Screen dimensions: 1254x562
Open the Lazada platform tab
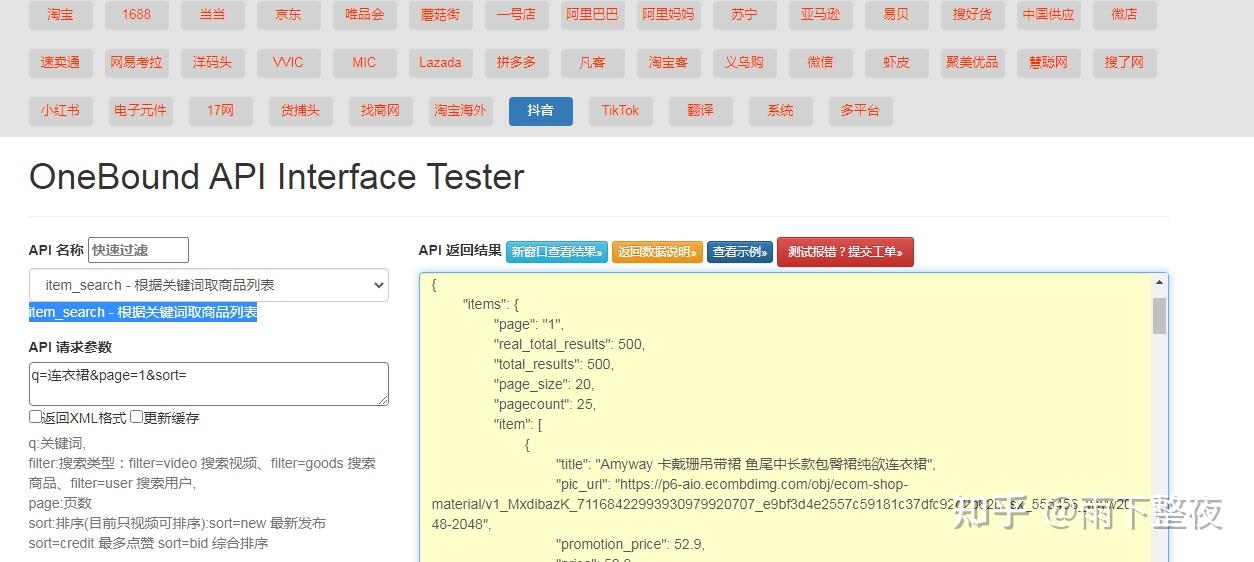click(x=440, y=63)
